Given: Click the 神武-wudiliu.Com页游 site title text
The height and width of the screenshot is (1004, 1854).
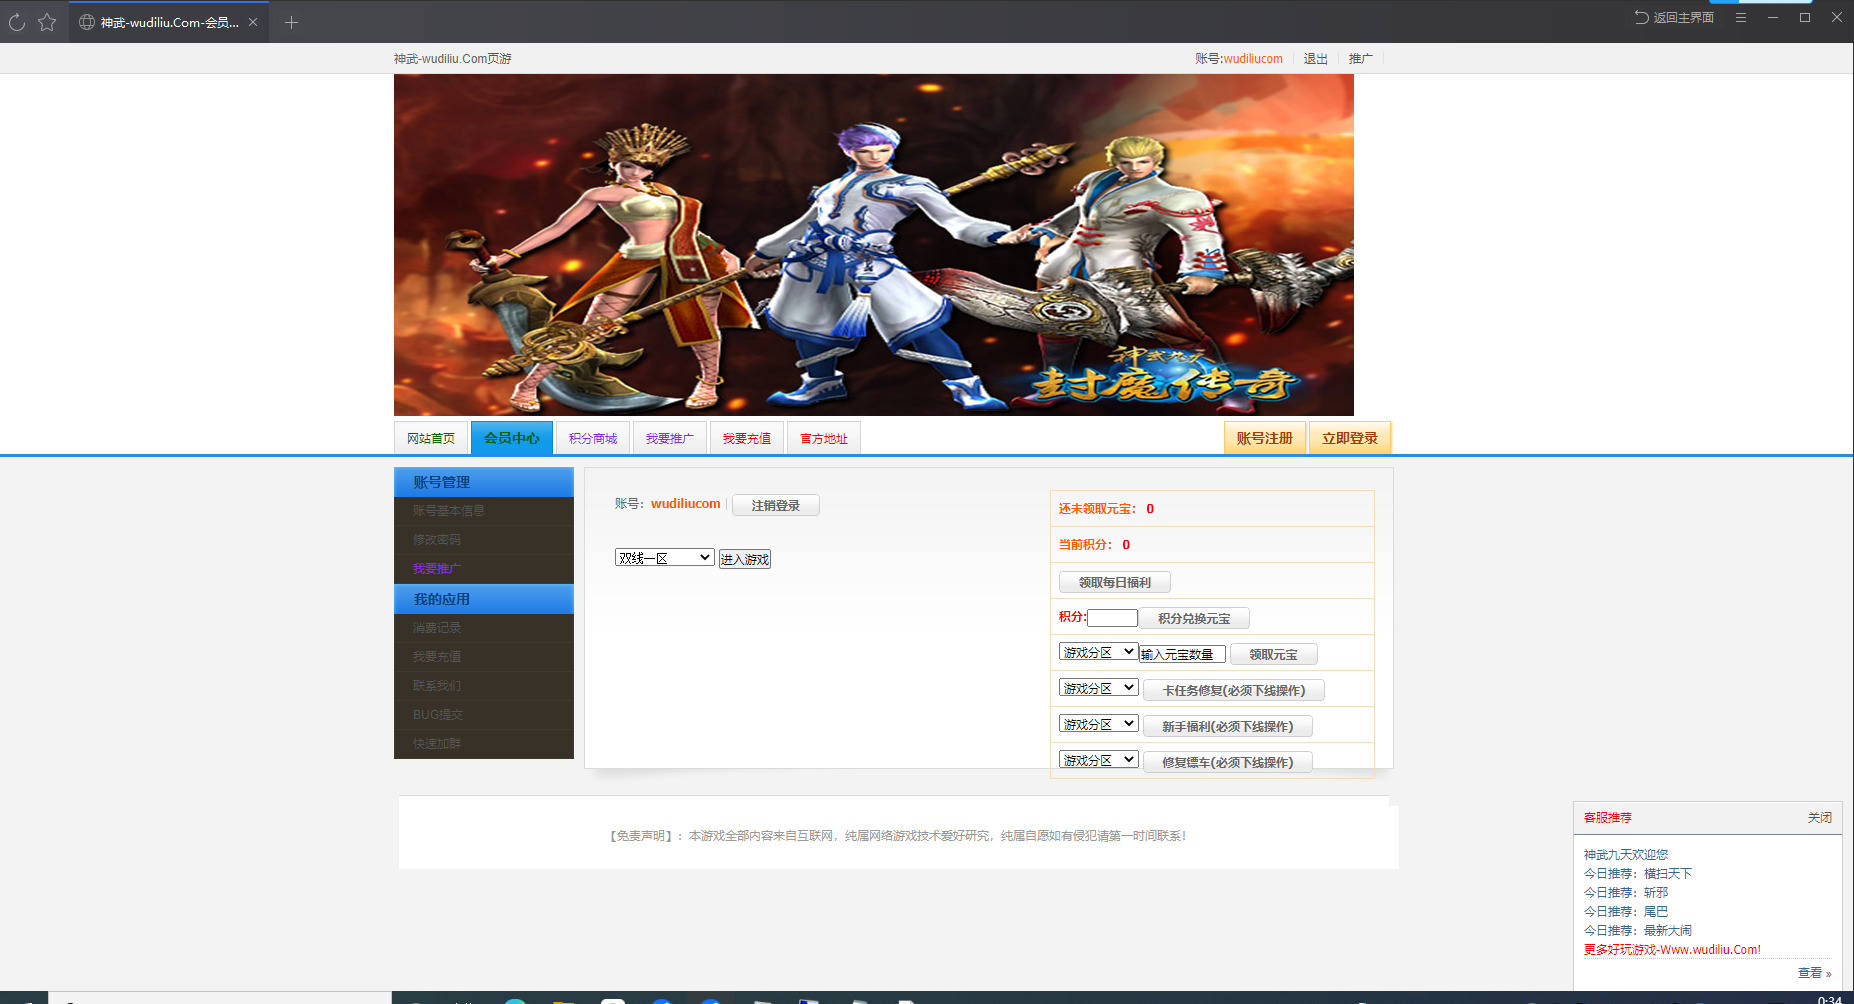Looking at the screenshot, I should tap(453, 59).
